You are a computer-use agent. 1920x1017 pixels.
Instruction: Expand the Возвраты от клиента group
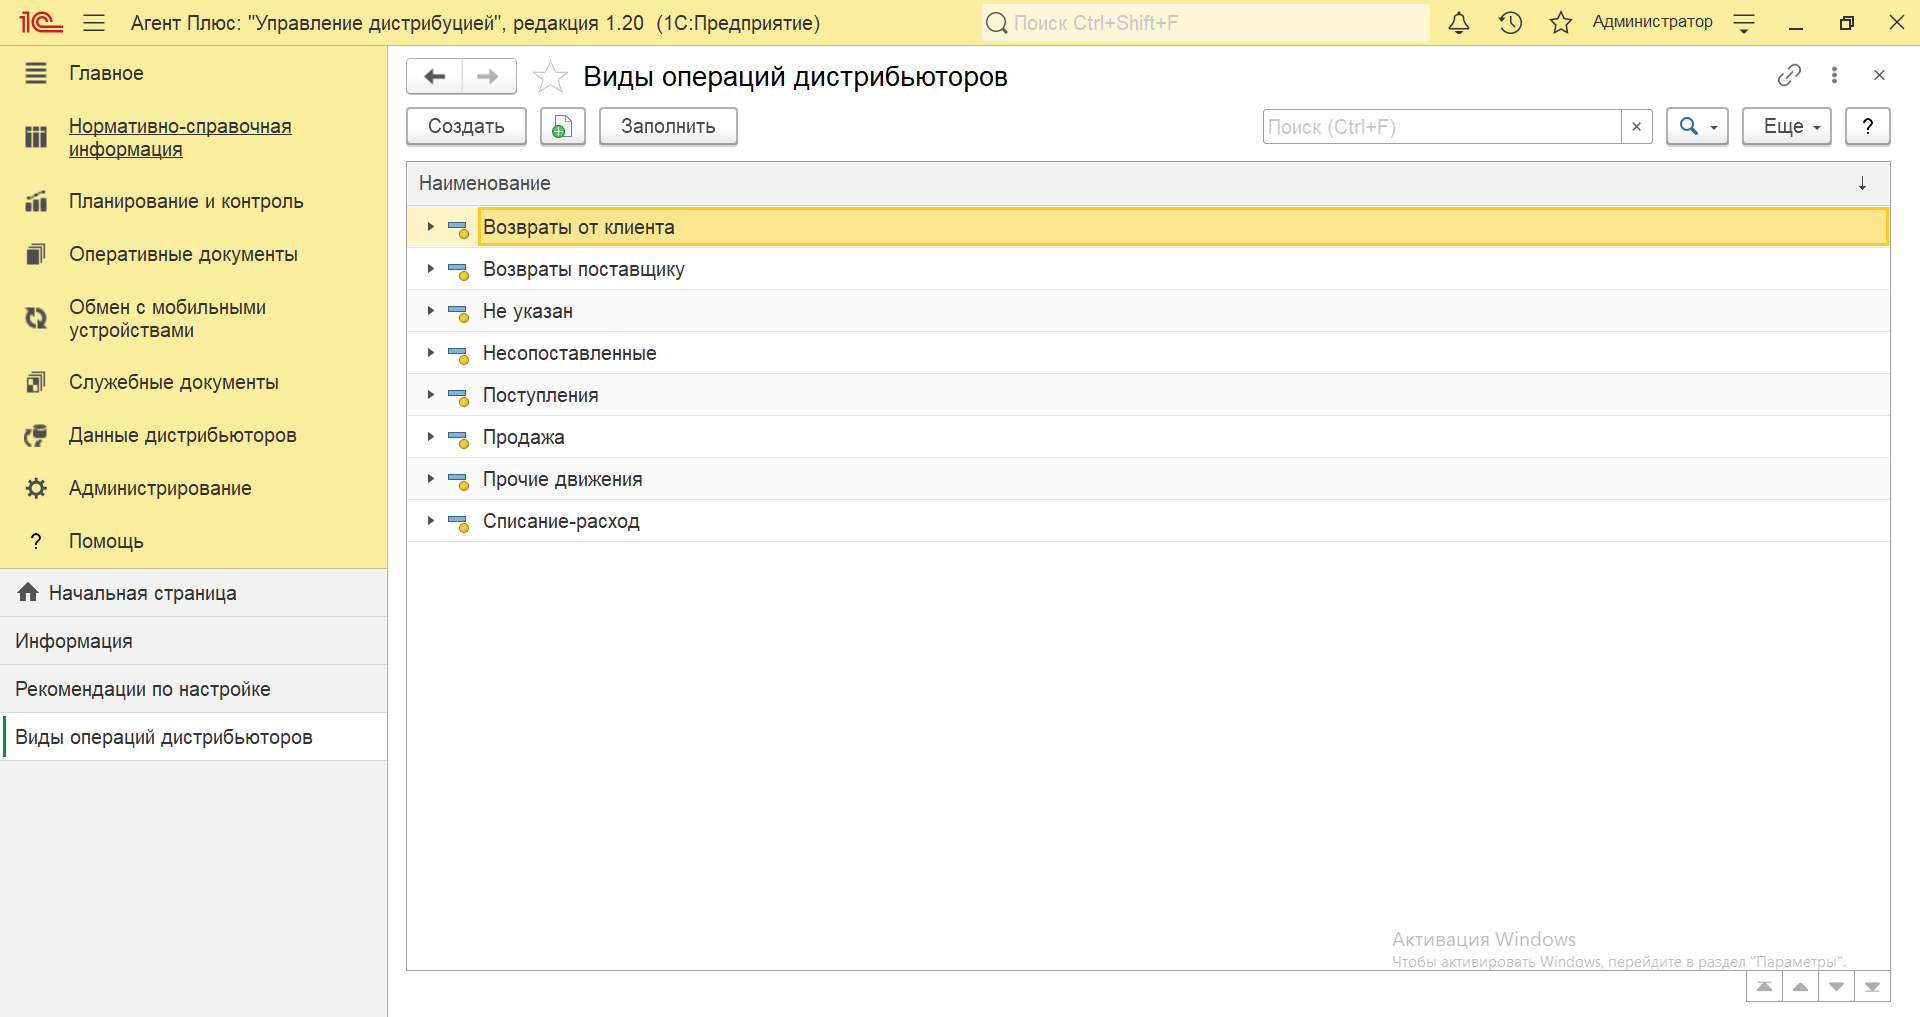click(430, 227)
